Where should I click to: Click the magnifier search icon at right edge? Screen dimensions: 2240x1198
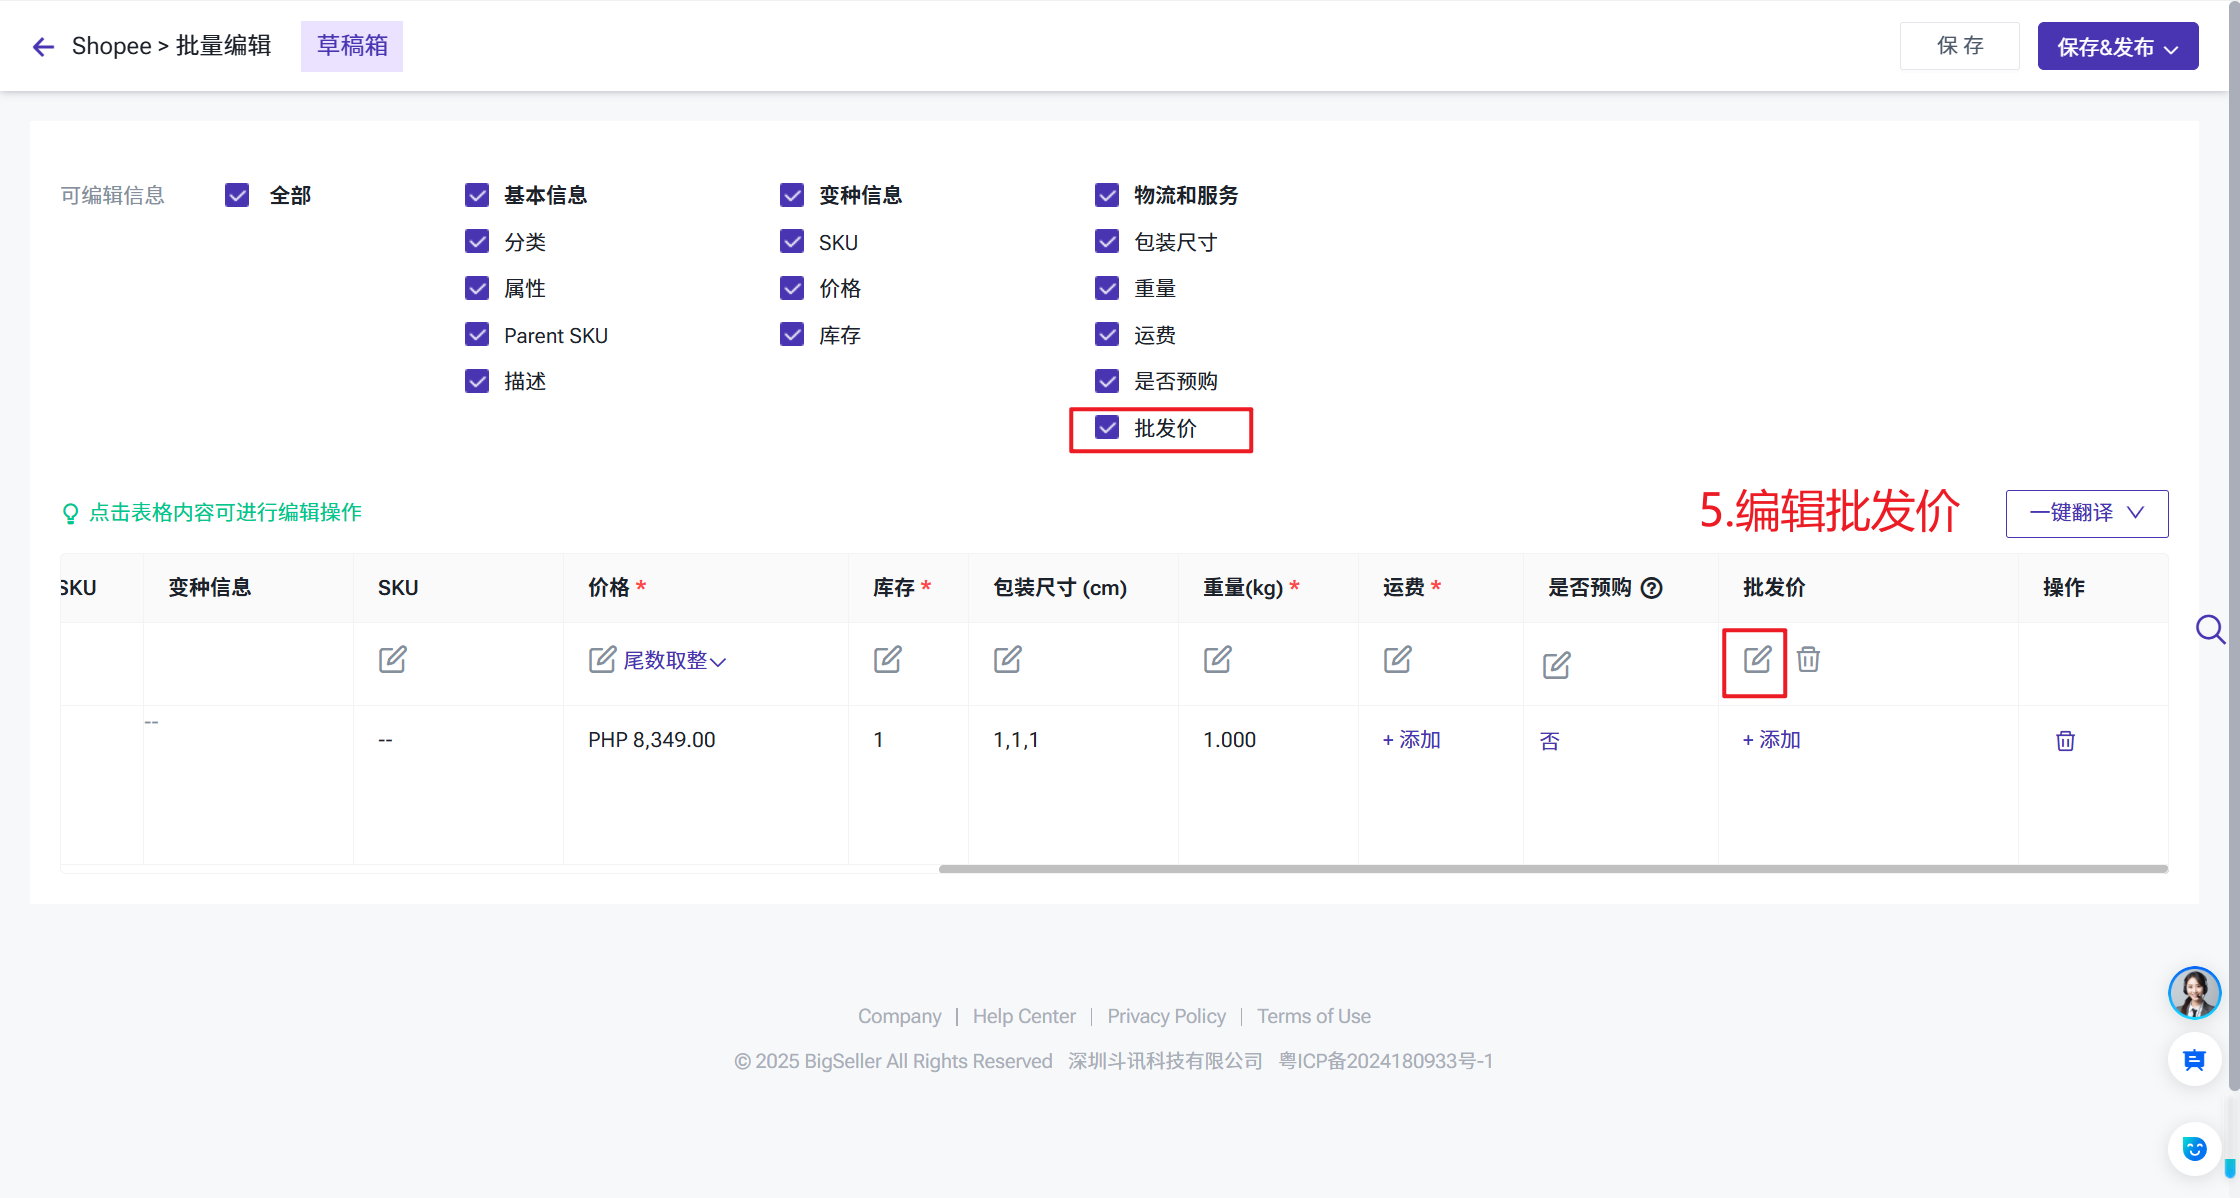[x=2209, y=629]
